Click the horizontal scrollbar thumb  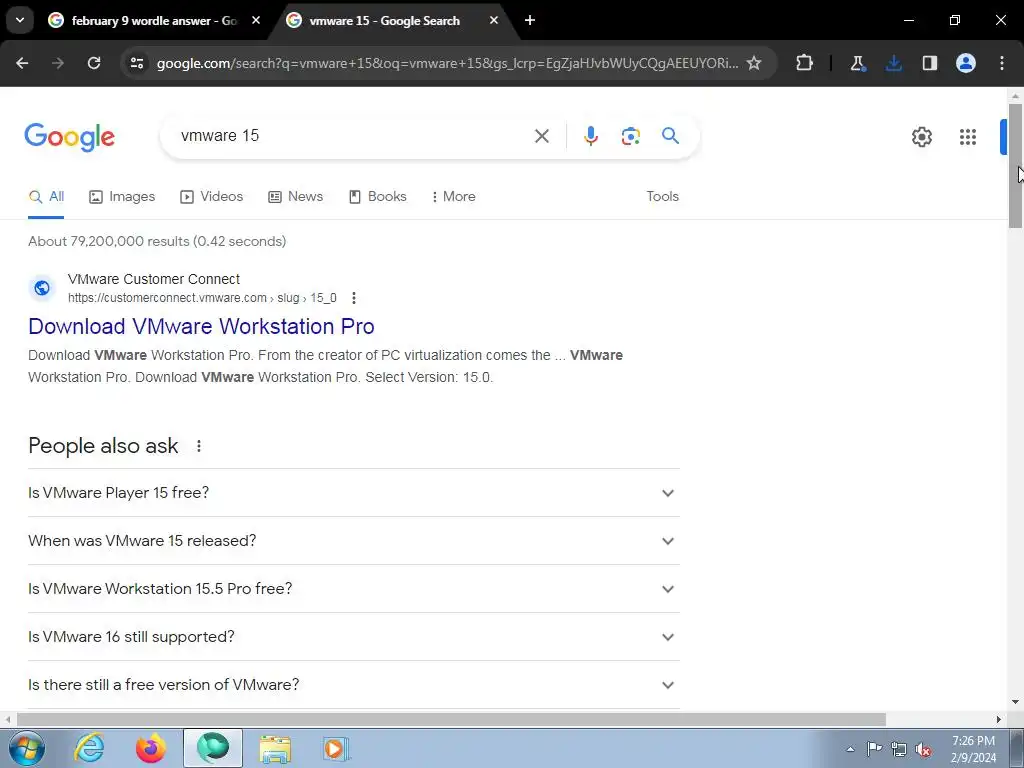coord(451,719)
